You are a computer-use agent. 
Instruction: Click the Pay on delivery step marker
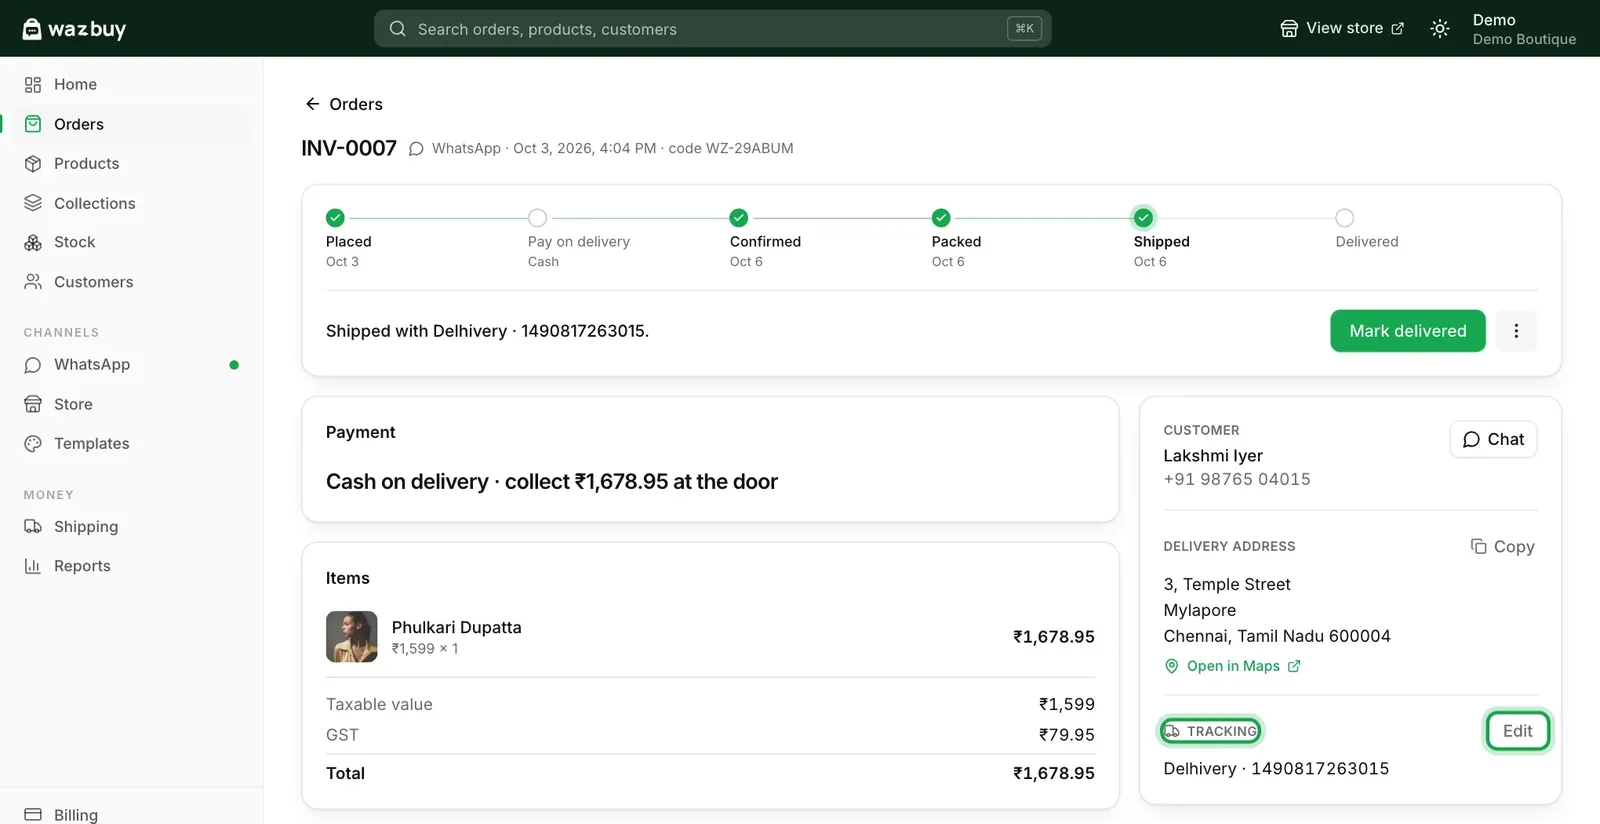pos(537,217)
